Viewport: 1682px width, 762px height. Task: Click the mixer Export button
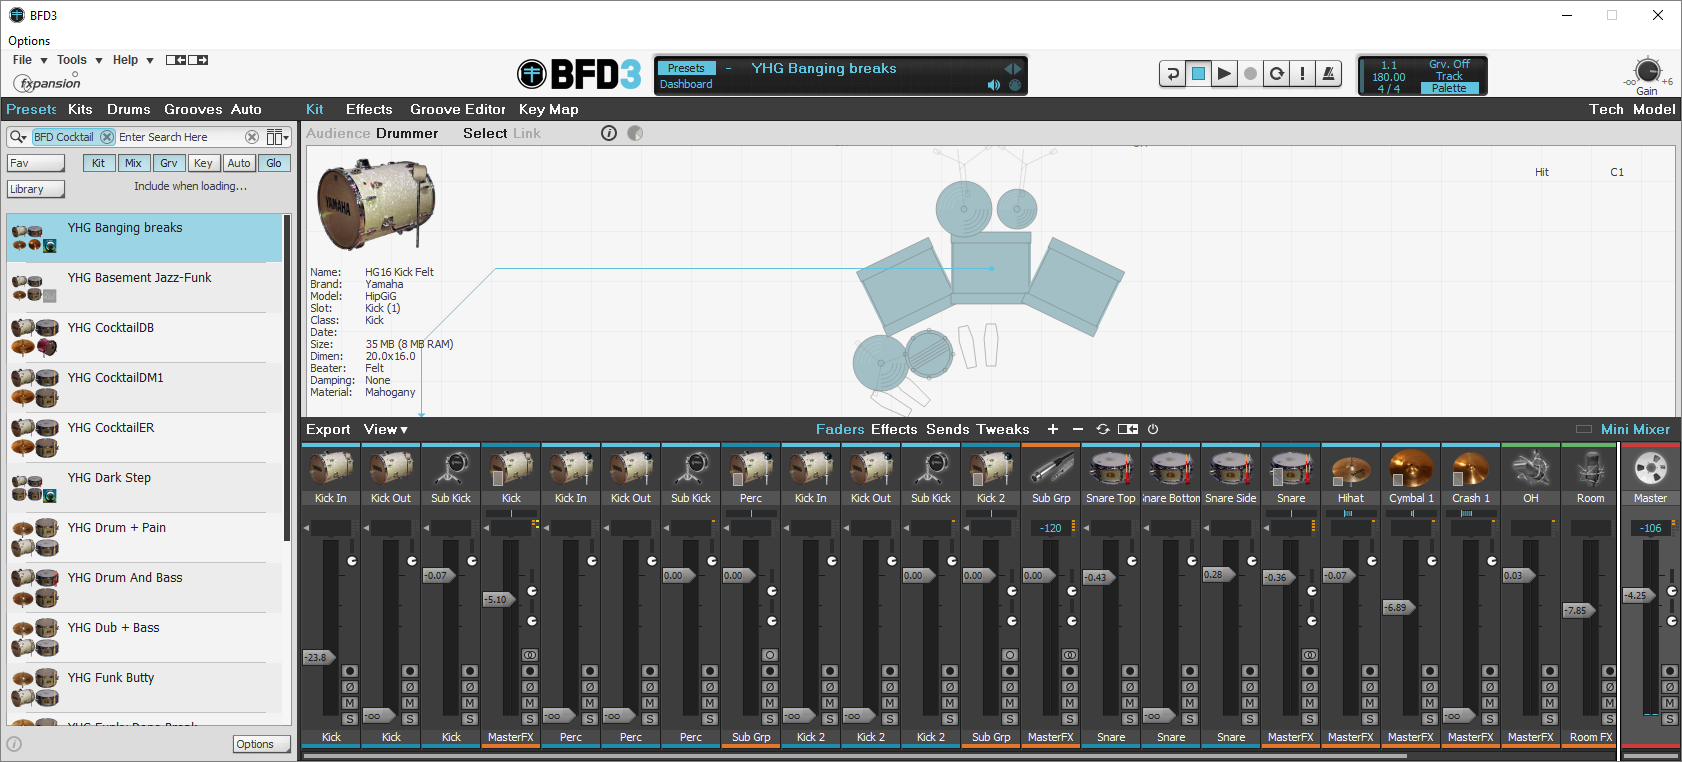point(328,429)
